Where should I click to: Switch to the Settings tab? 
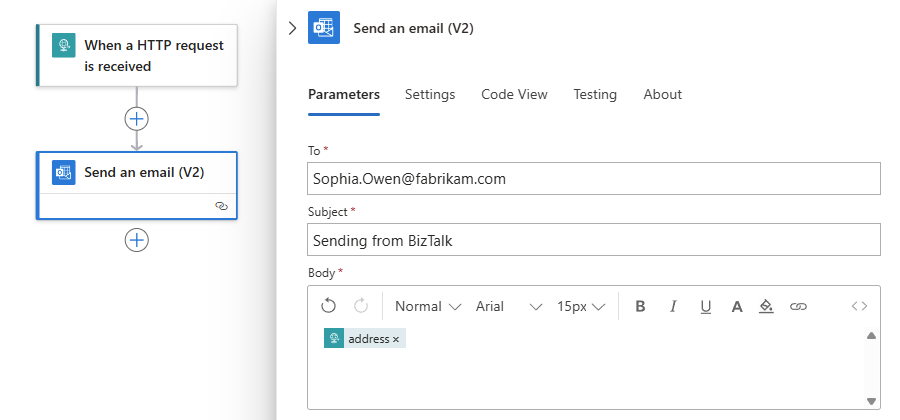pyautogui.click(x=430, y=95)
